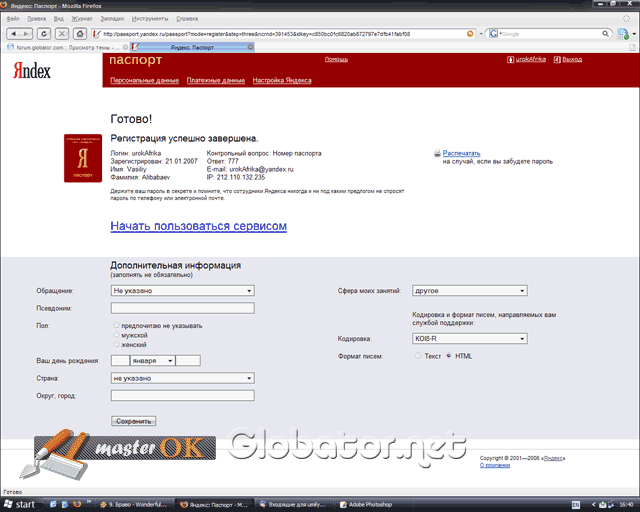Open the Обращение dropdown

(183, 290)
